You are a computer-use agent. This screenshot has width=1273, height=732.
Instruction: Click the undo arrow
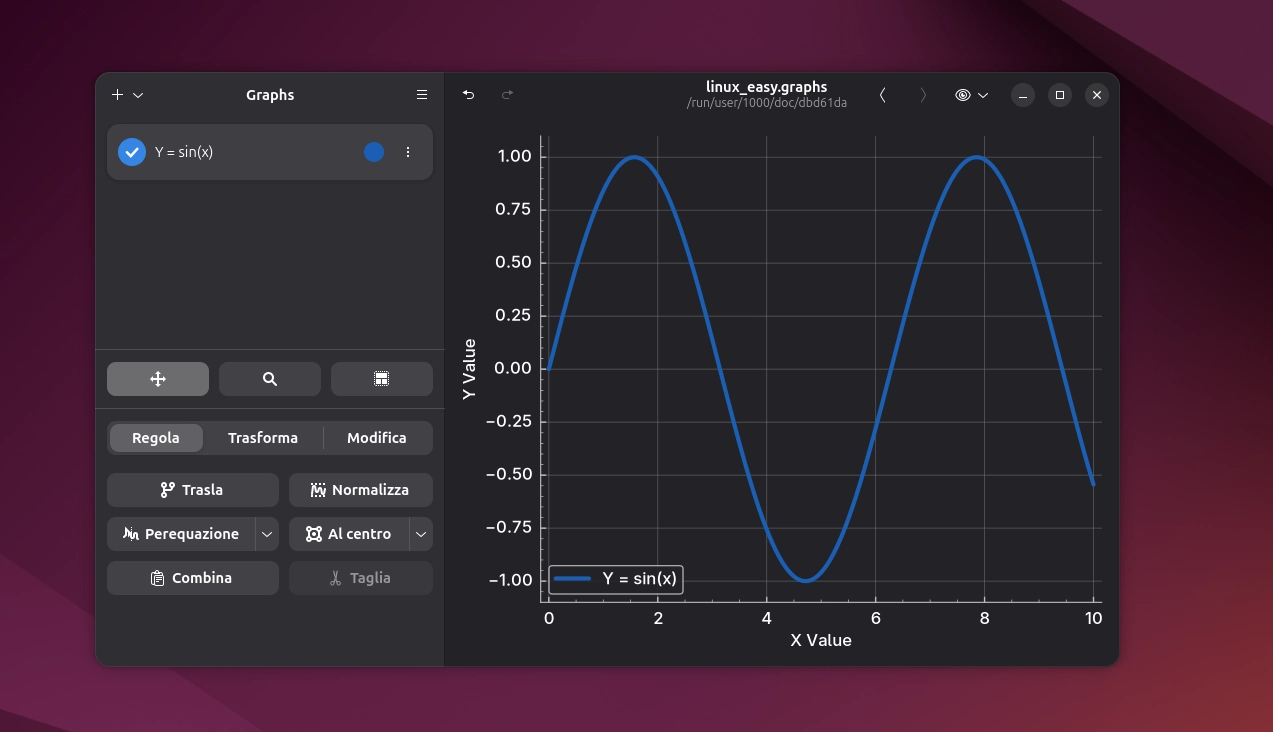(x=467, y=94)
